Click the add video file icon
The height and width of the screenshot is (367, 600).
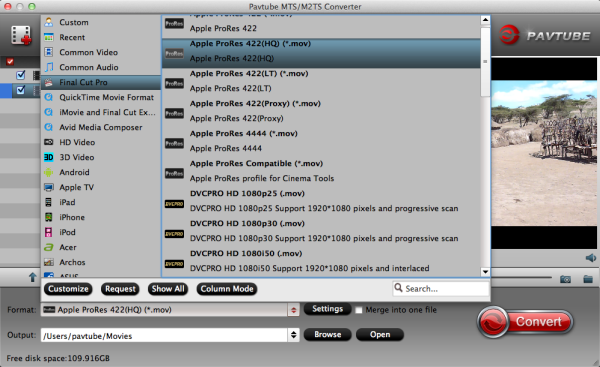click(21, 35)
